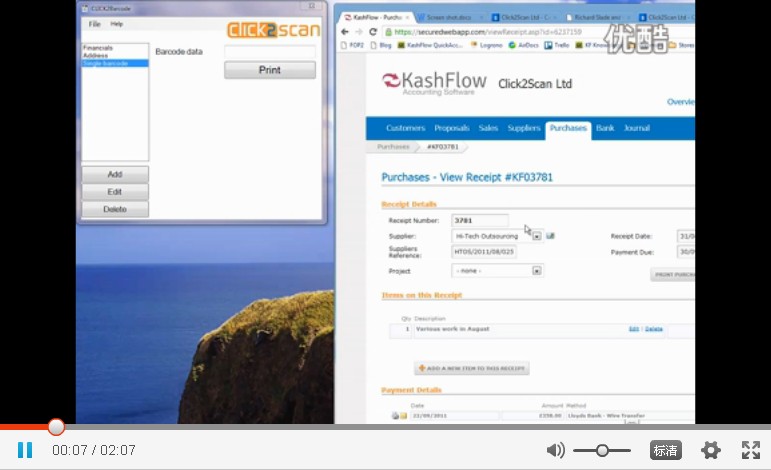The width and height of the screenshot is (771, 470).
Task: Pause the video playback
Action: point(25,450)
